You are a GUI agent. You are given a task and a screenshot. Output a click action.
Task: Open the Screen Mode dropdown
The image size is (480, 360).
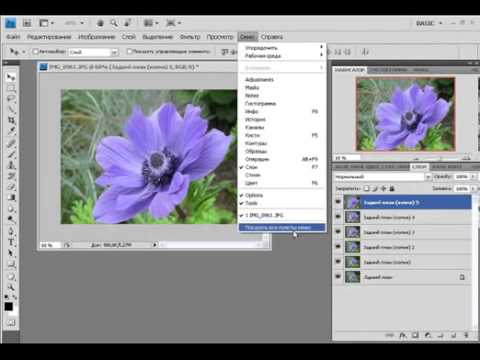173,23
